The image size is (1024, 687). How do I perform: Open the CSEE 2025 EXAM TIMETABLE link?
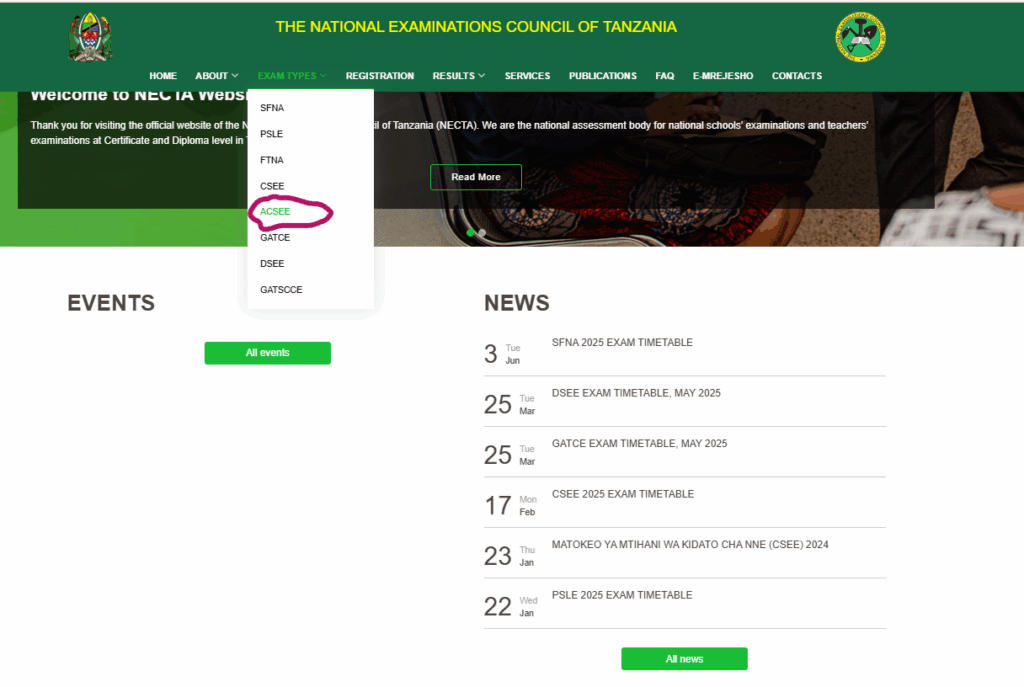click(x=622, y=494)
